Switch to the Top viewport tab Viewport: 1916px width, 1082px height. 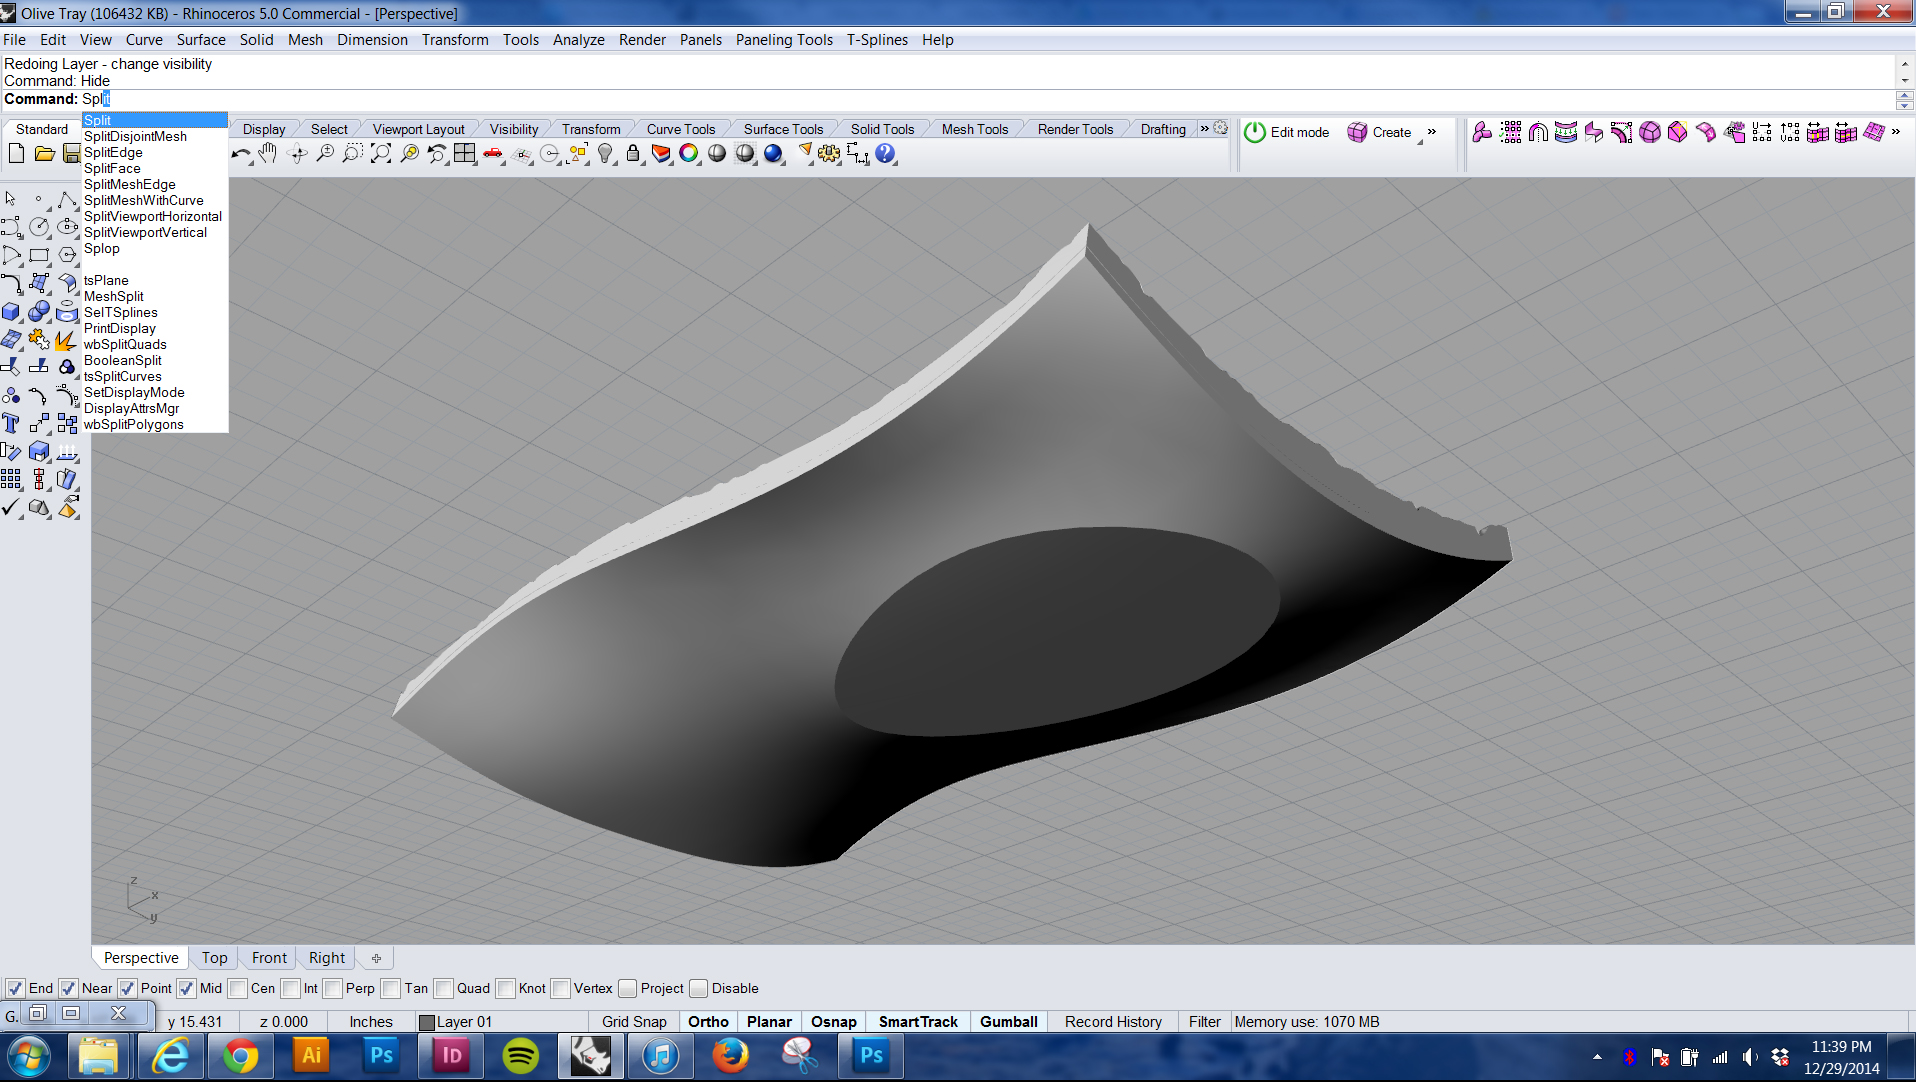(x=214, y=958)
